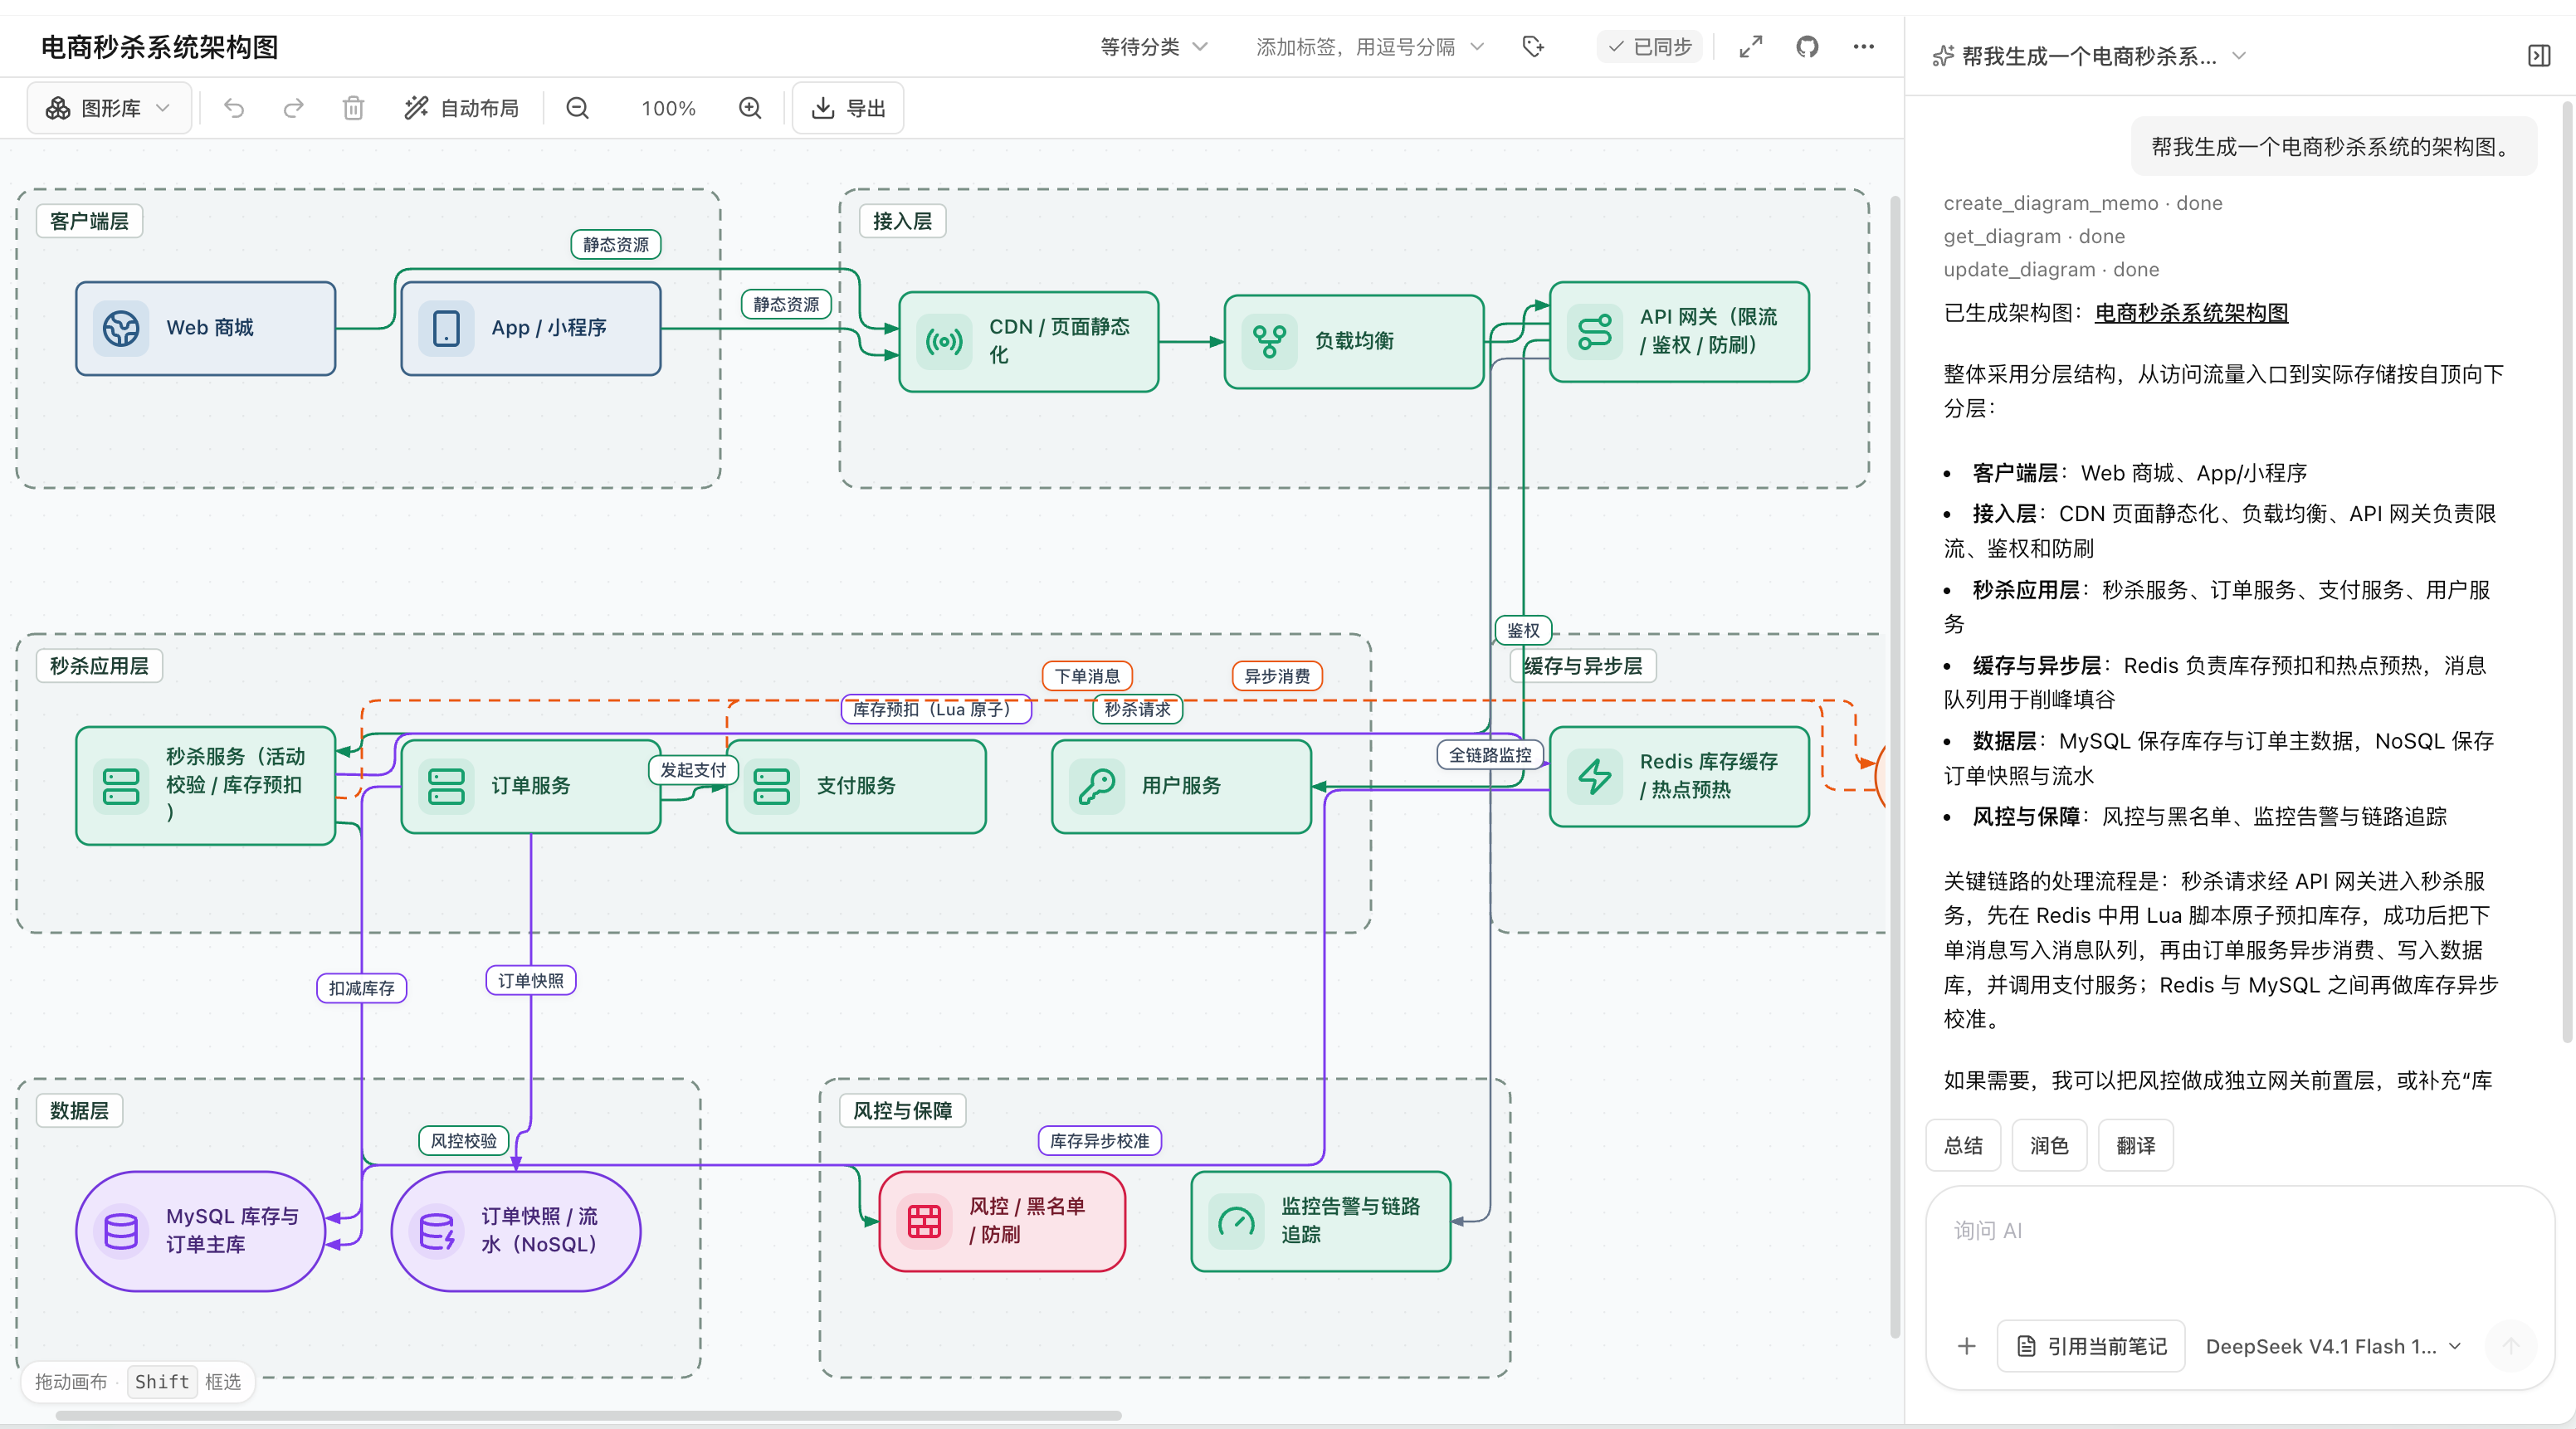The image size is (2576, 1429).
Task: Click the 翻译 translate button
Action: (2135, 1145)
